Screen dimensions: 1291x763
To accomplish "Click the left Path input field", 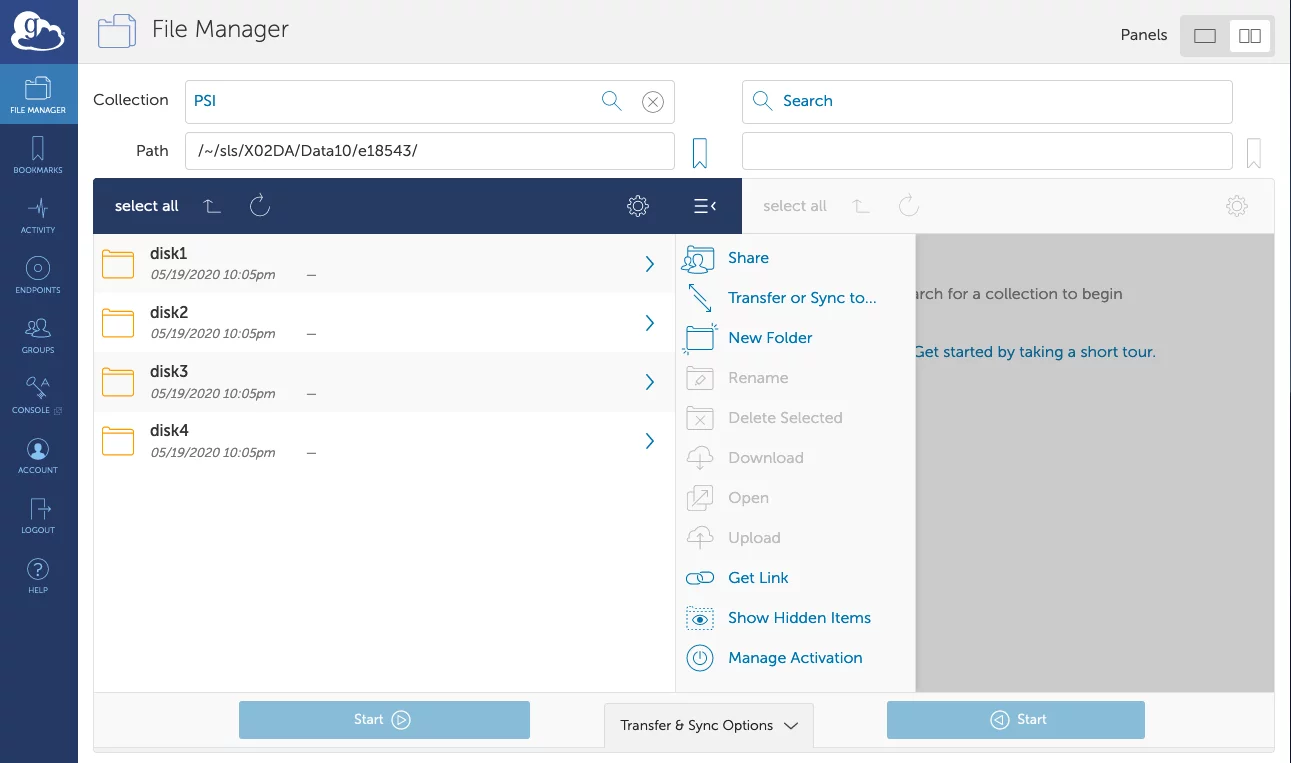I will click(x=430, y=151).
